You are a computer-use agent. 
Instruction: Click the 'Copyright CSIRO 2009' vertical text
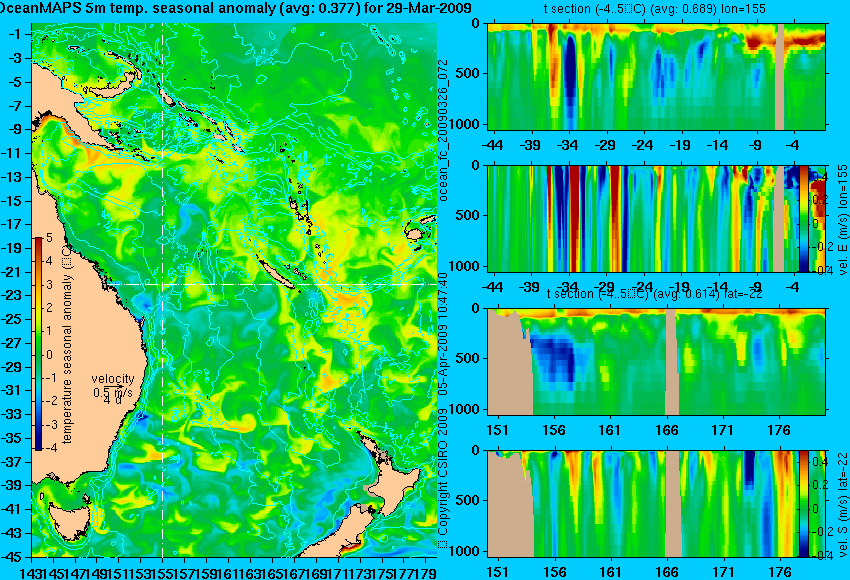tap(443, 478)
